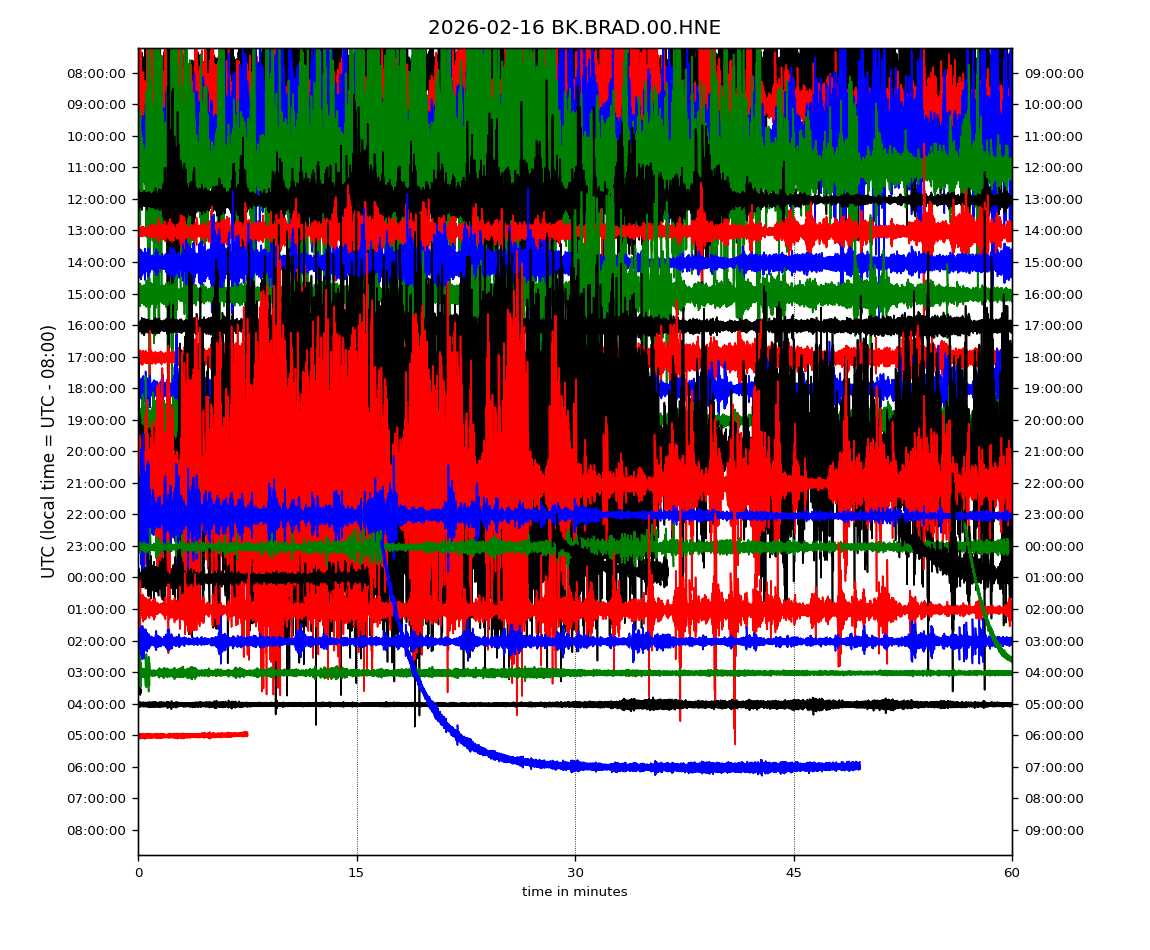Image resolution: width=1150 pixels, height=950 pixels.
Task: Click the left-axis 00:00:00 tick label
Action: (x=98, y=577)
